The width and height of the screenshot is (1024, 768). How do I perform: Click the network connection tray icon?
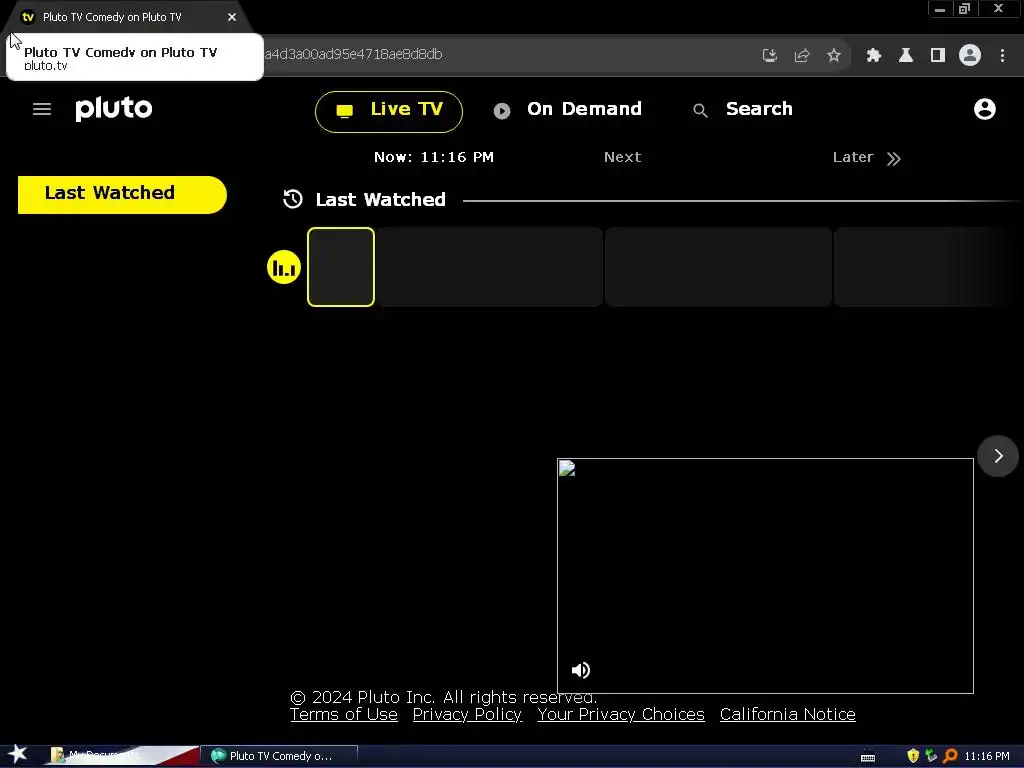coord(931,756)
